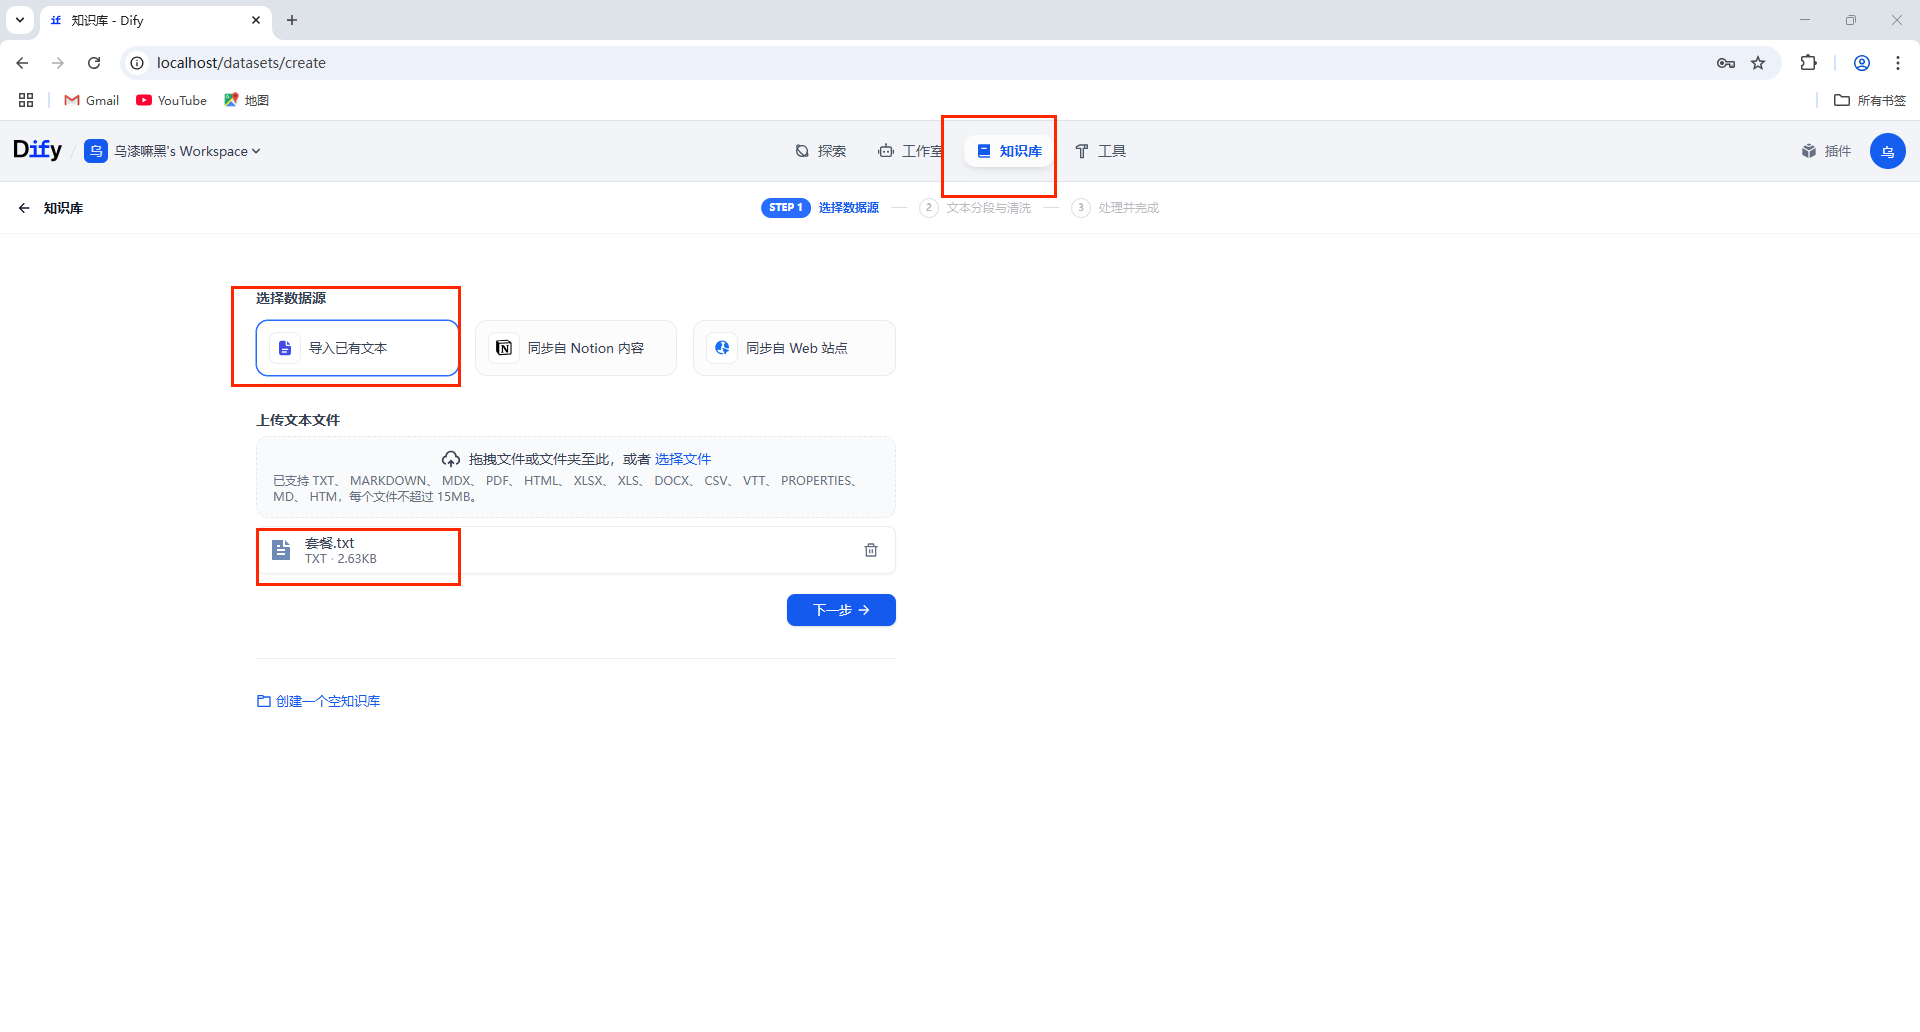Open the password manager key icon
Viewport: 1920px width, 1032px height.
pos(1725,63)
